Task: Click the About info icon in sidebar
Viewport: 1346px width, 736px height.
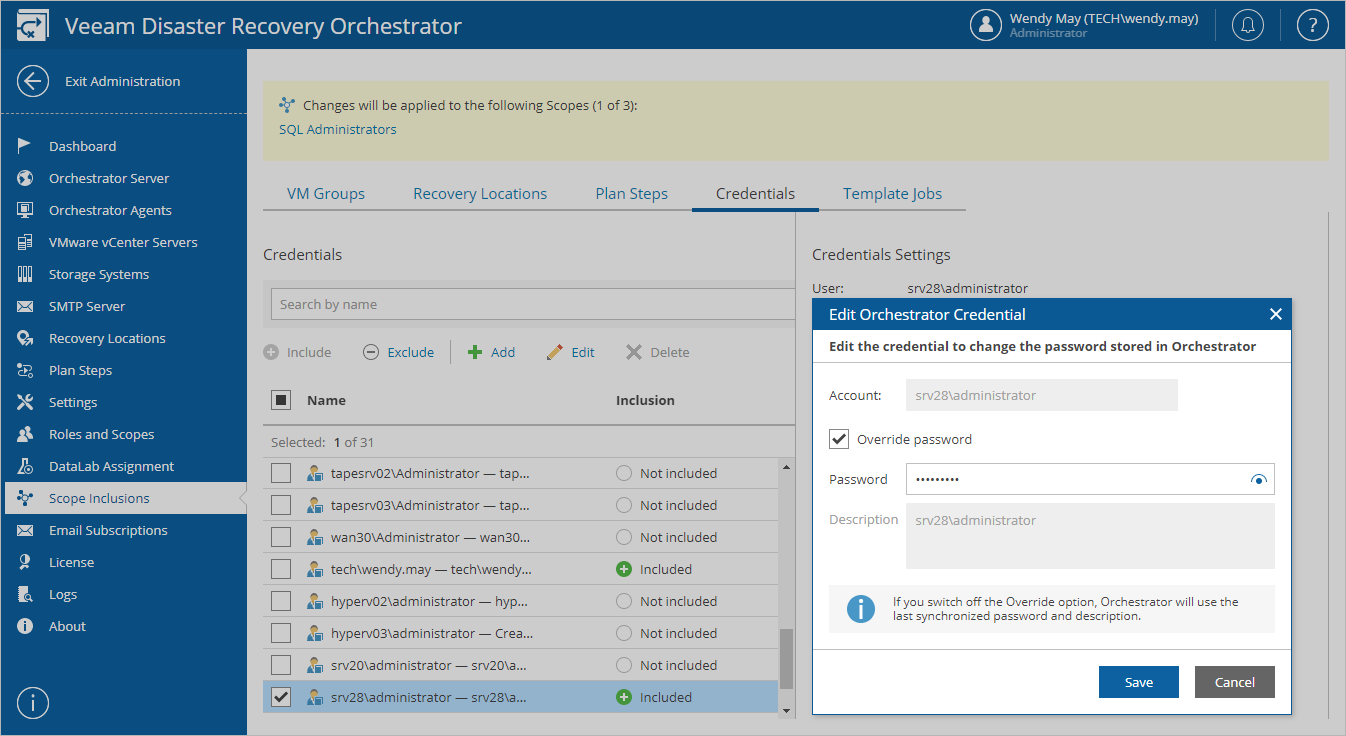Action: point(26,626)
